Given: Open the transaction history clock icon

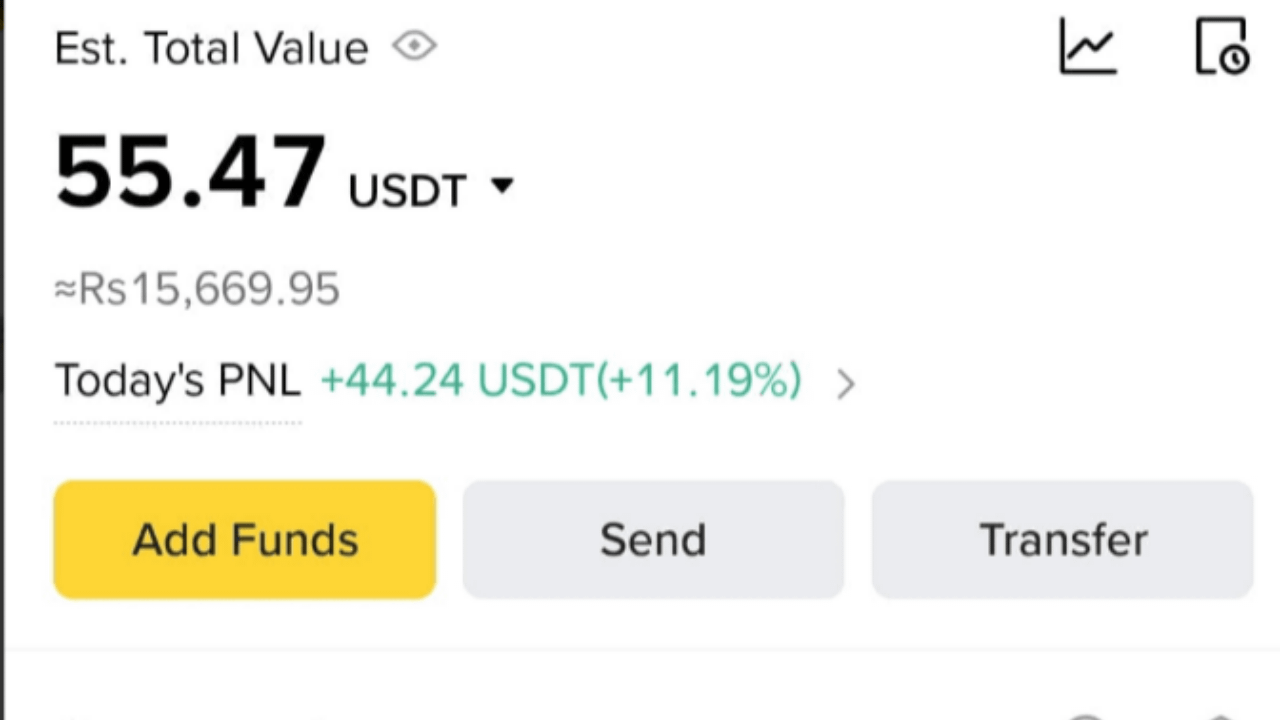Looking at the screenshot, I should click(x=1222, y=47).
